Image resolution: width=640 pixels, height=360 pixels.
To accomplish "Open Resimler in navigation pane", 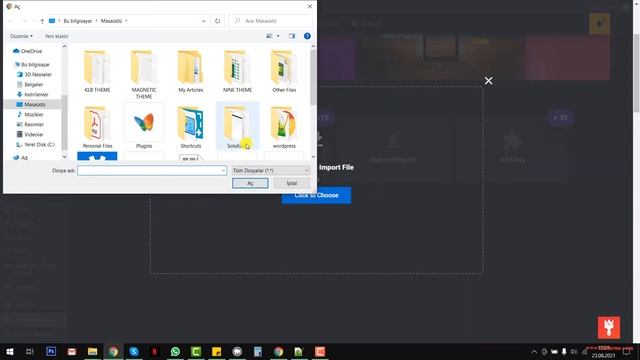I will tap(30, 124).
